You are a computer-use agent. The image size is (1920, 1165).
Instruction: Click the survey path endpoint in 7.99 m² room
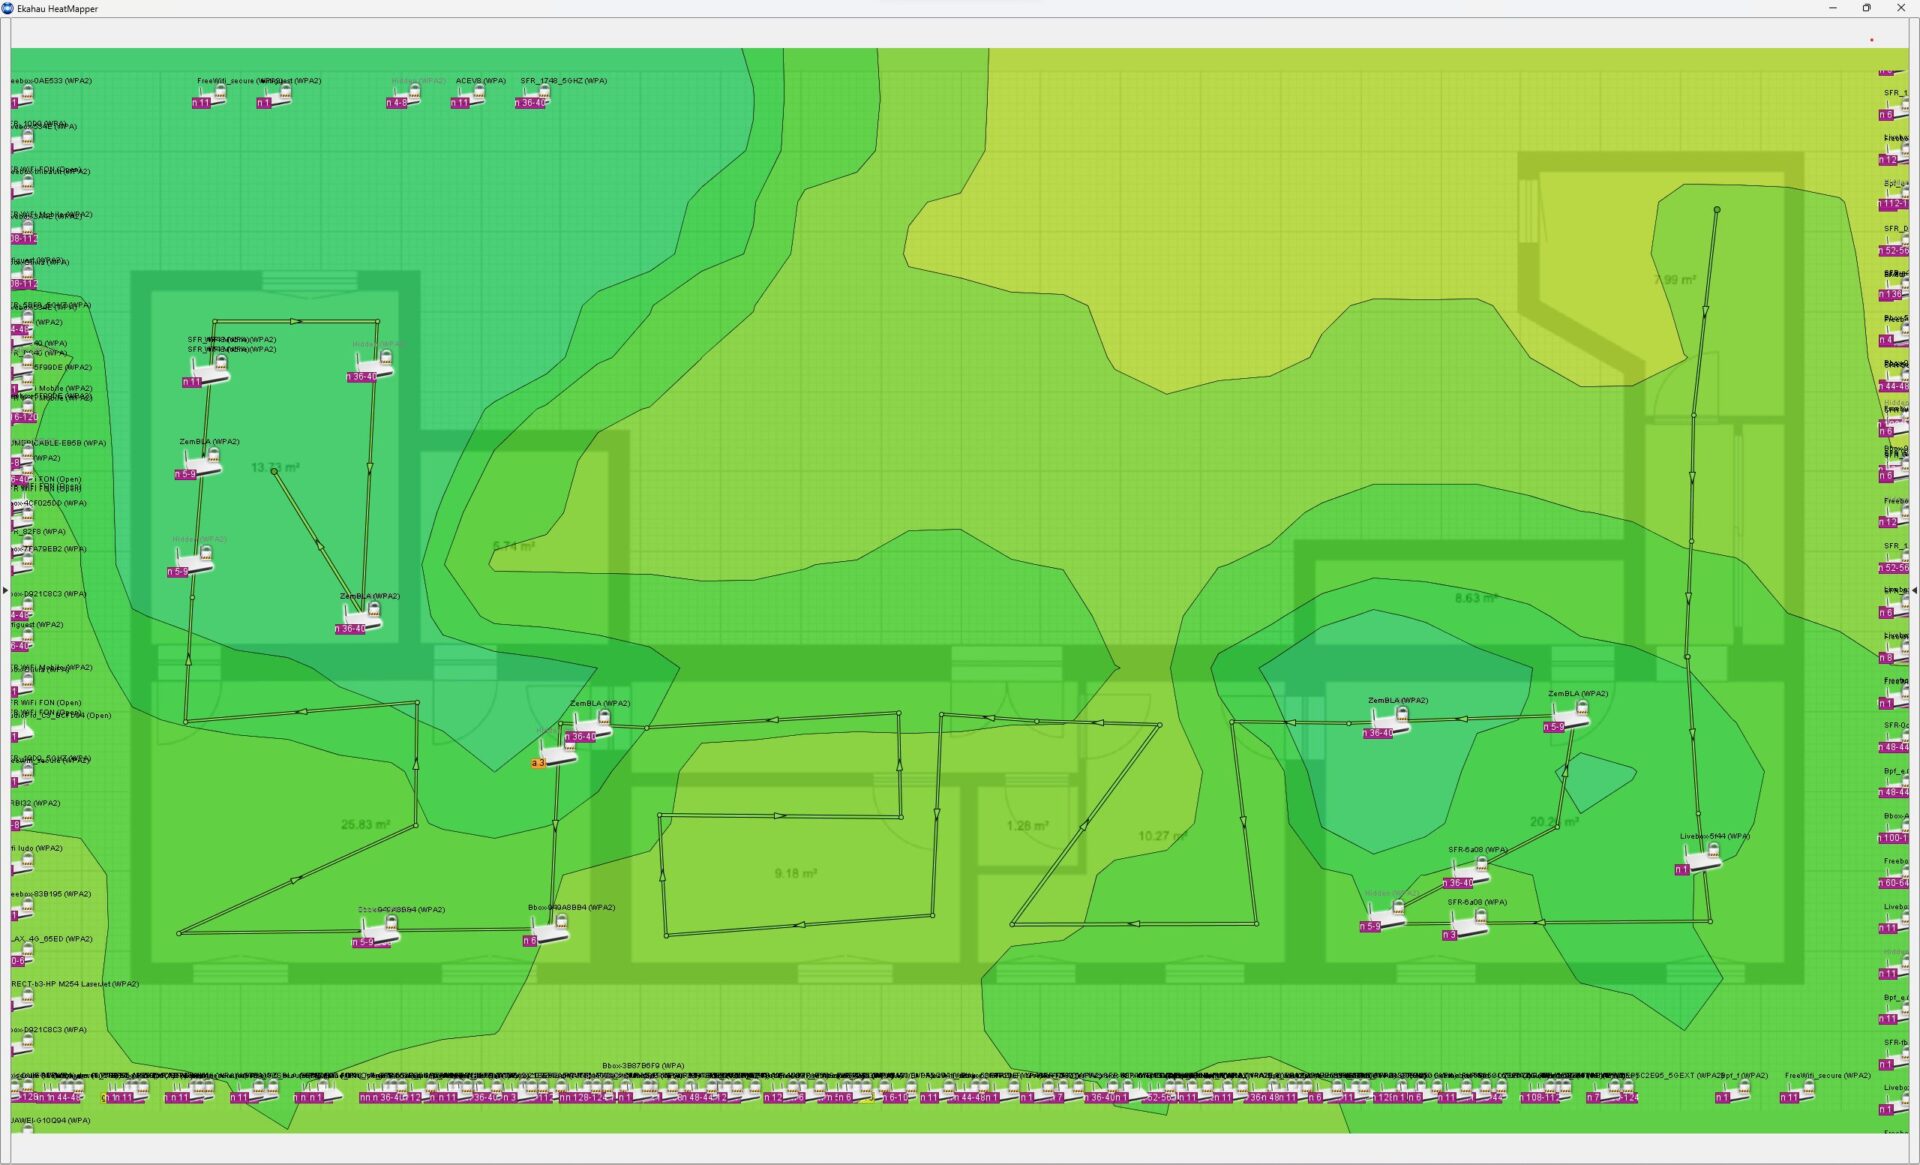(1717, 210)
